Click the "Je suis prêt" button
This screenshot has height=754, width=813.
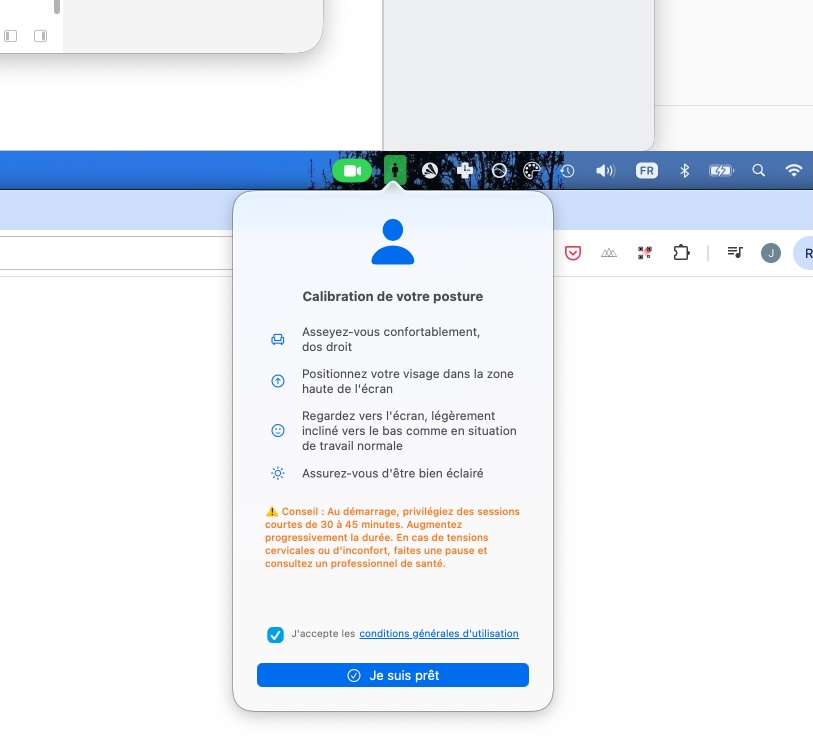click(393, 675)
